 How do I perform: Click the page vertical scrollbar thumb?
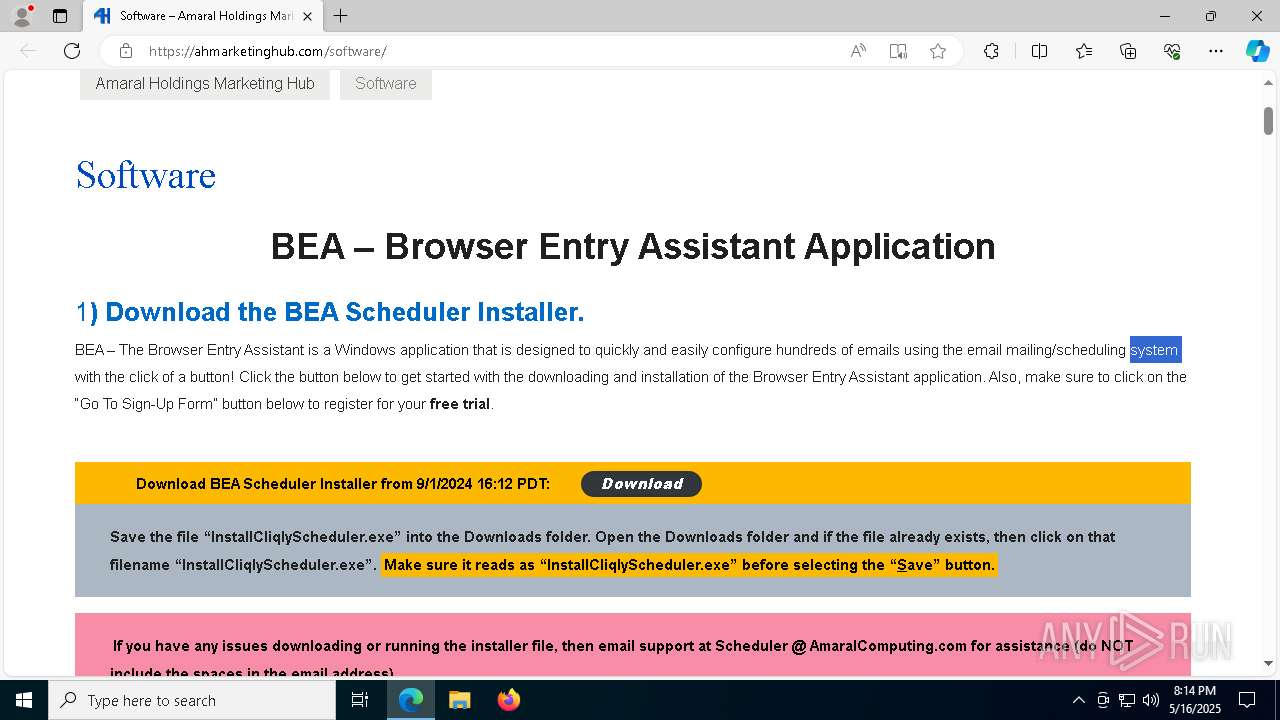tap(1268, 120)
